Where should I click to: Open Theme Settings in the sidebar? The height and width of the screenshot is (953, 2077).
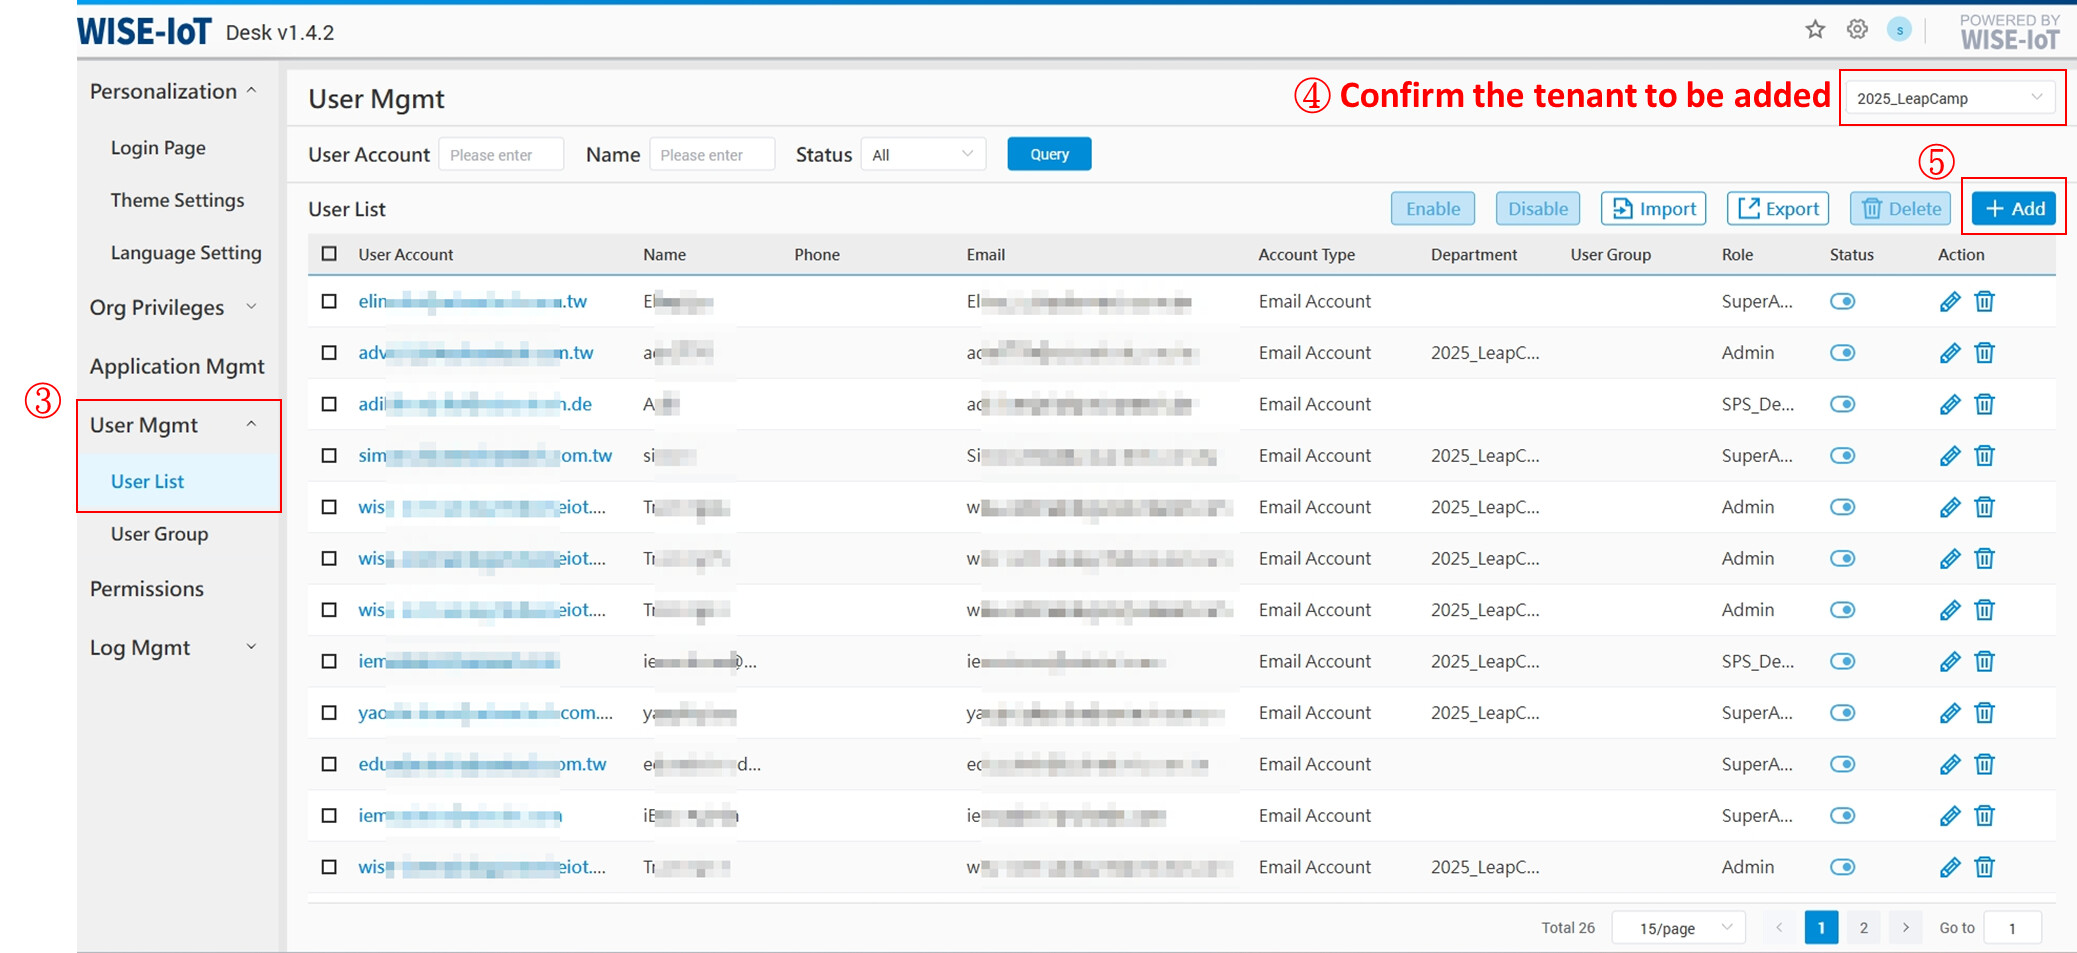[177, 200]
